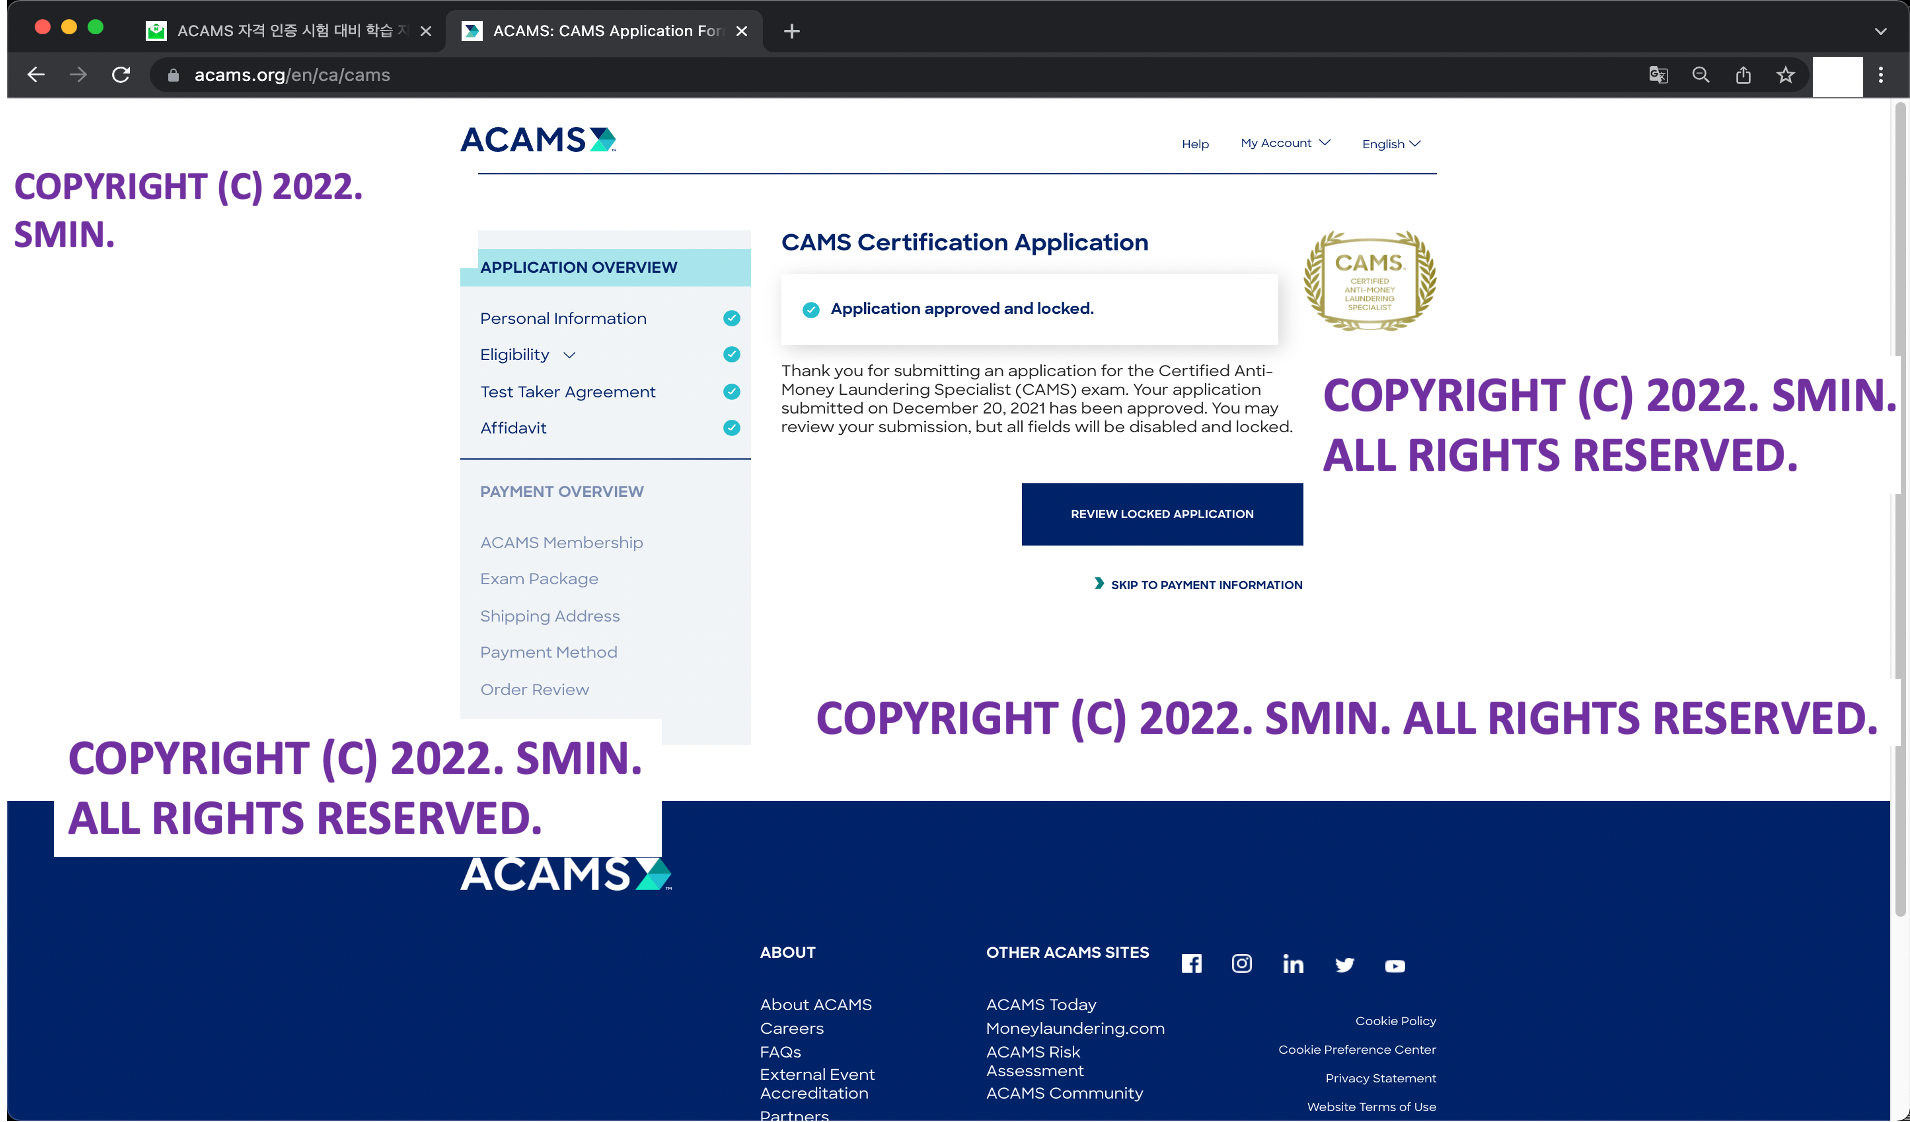
Task: Open Test Taker Agreement step
Action: 568,392
